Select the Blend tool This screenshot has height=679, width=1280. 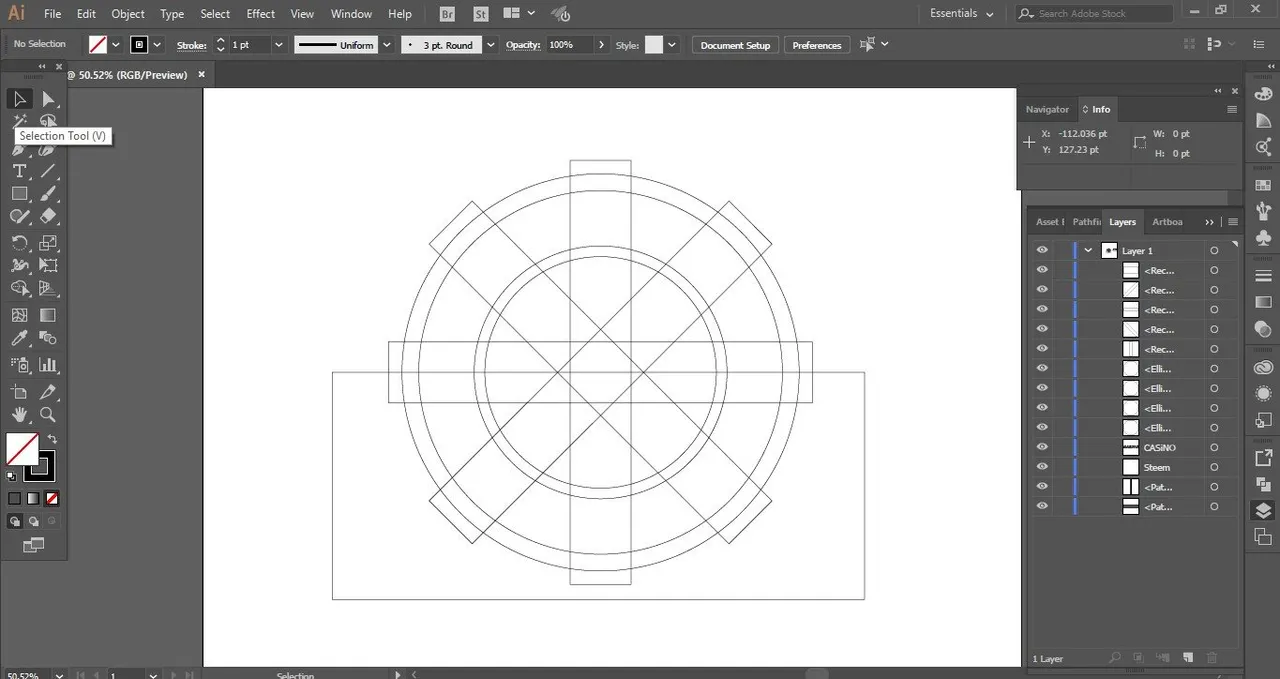[48, 338]
